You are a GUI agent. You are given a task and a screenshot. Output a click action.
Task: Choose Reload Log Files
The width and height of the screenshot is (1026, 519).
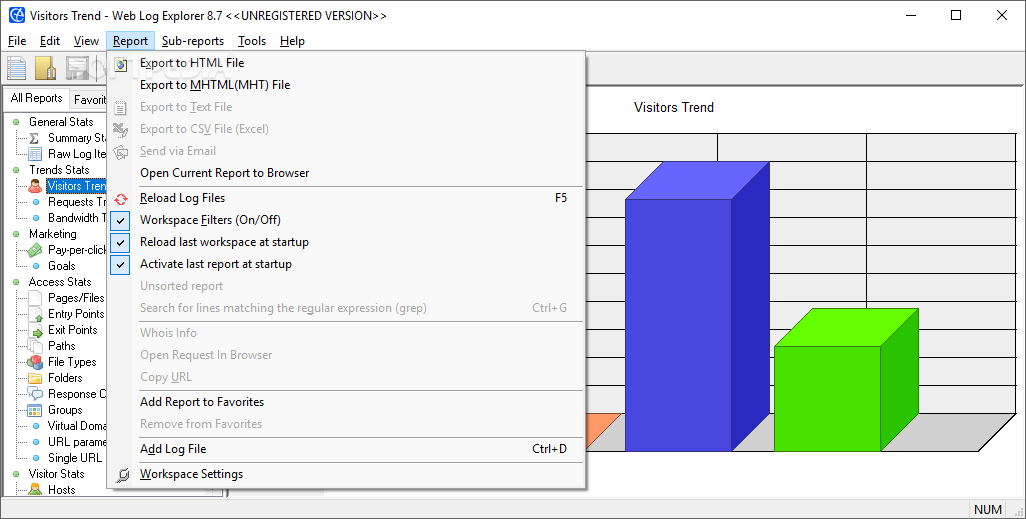point(347,198)
